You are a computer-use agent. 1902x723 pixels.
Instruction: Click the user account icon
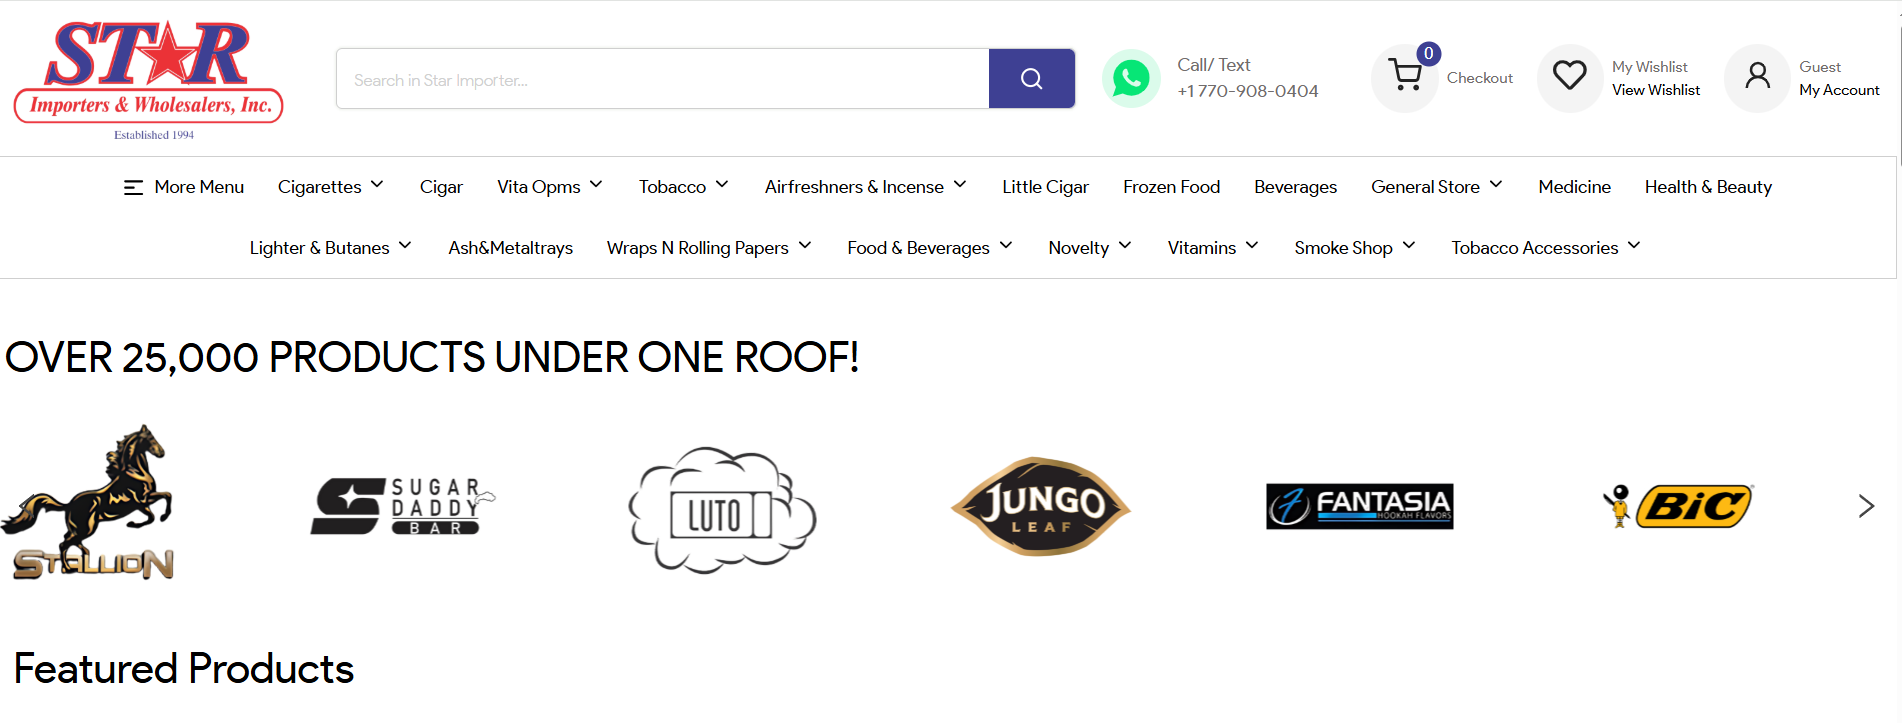click(x=1757, y=76)
